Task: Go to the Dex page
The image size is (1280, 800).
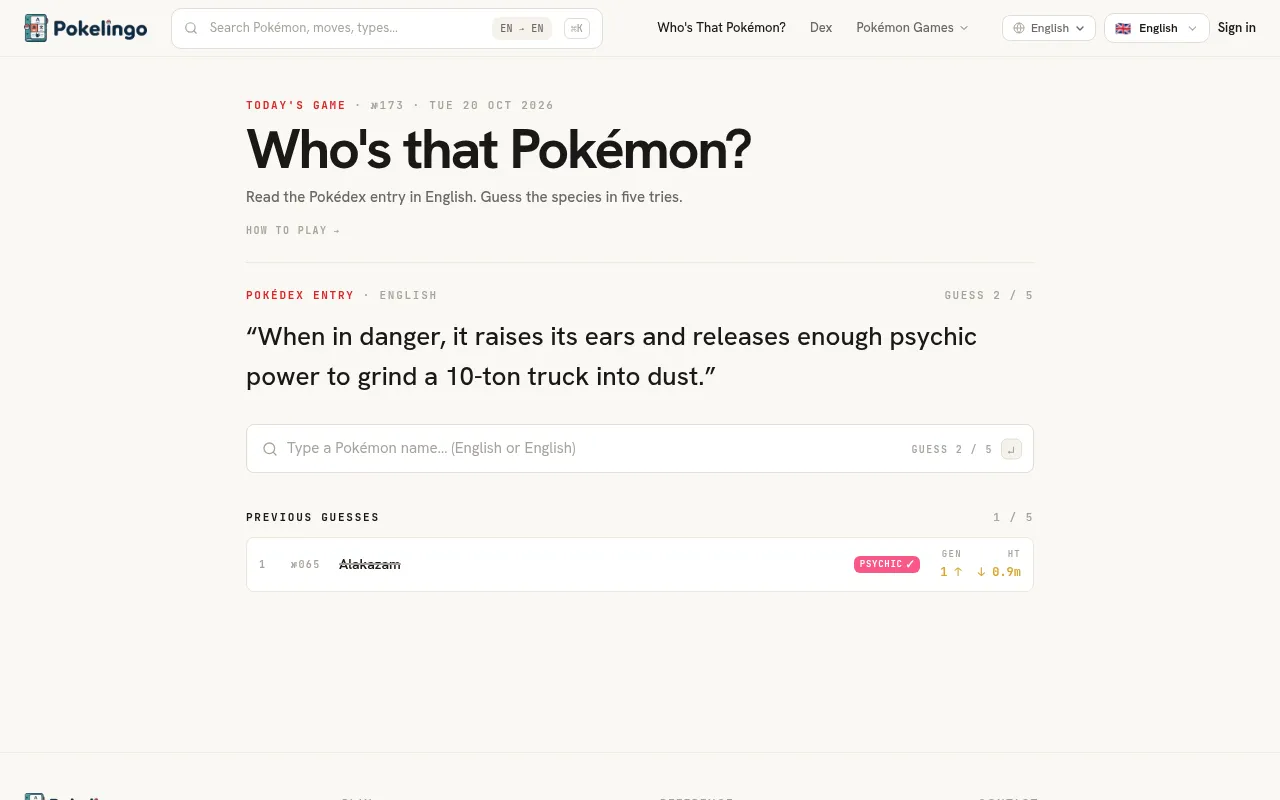Action: (x=821, y=28)
